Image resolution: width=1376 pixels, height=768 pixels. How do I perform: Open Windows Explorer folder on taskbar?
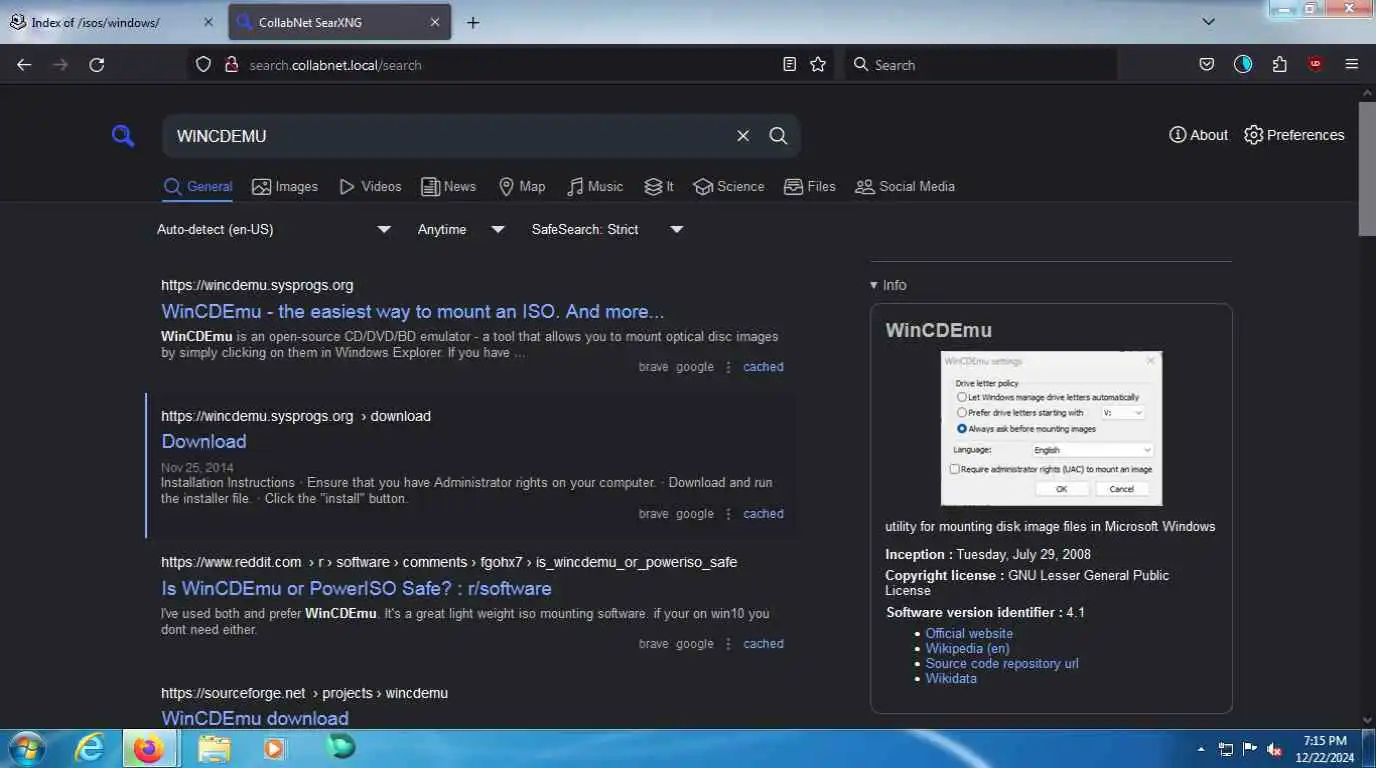click(x=214, y=748)
